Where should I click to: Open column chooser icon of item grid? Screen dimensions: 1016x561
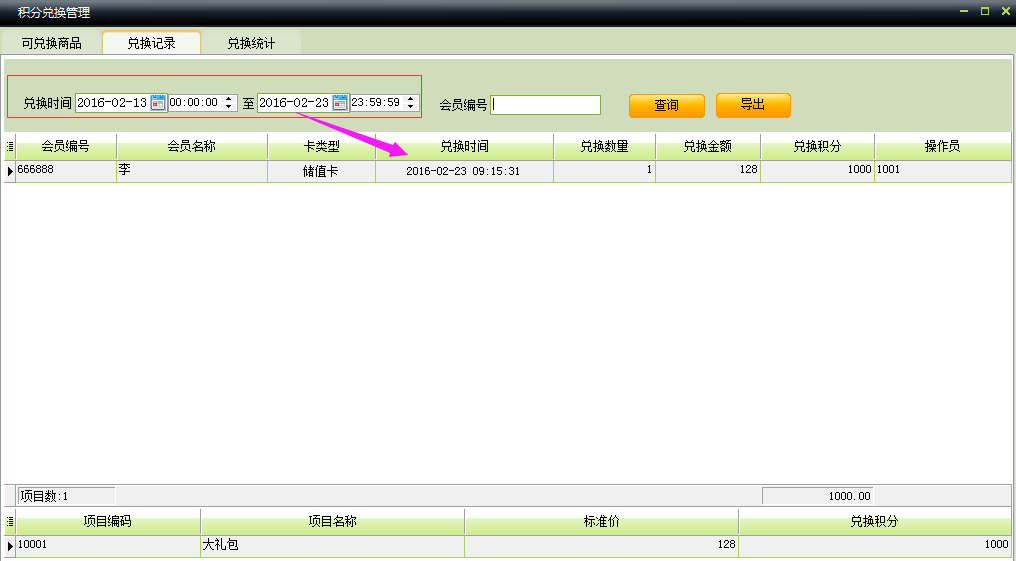(x=10, y=521)
